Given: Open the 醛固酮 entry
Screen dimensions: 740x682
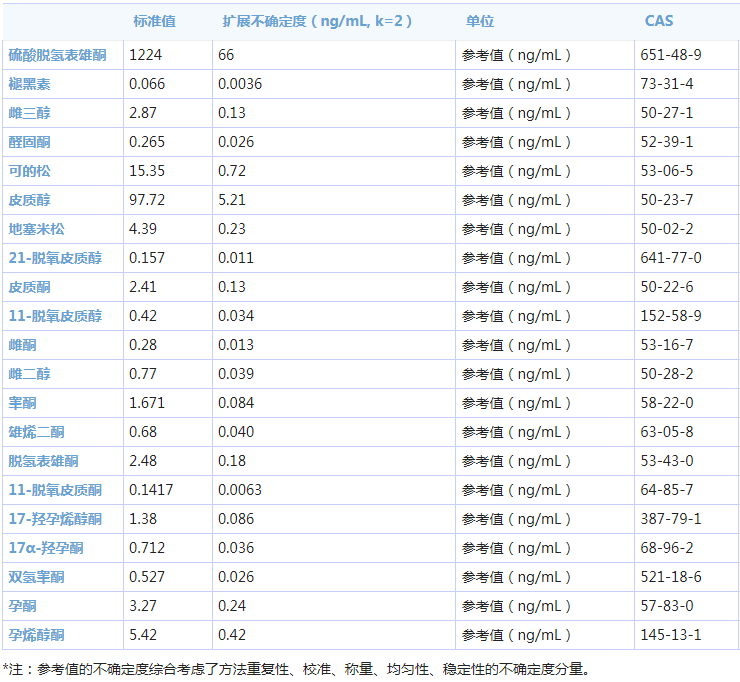Looking at the screenshot, I should 29,142.
